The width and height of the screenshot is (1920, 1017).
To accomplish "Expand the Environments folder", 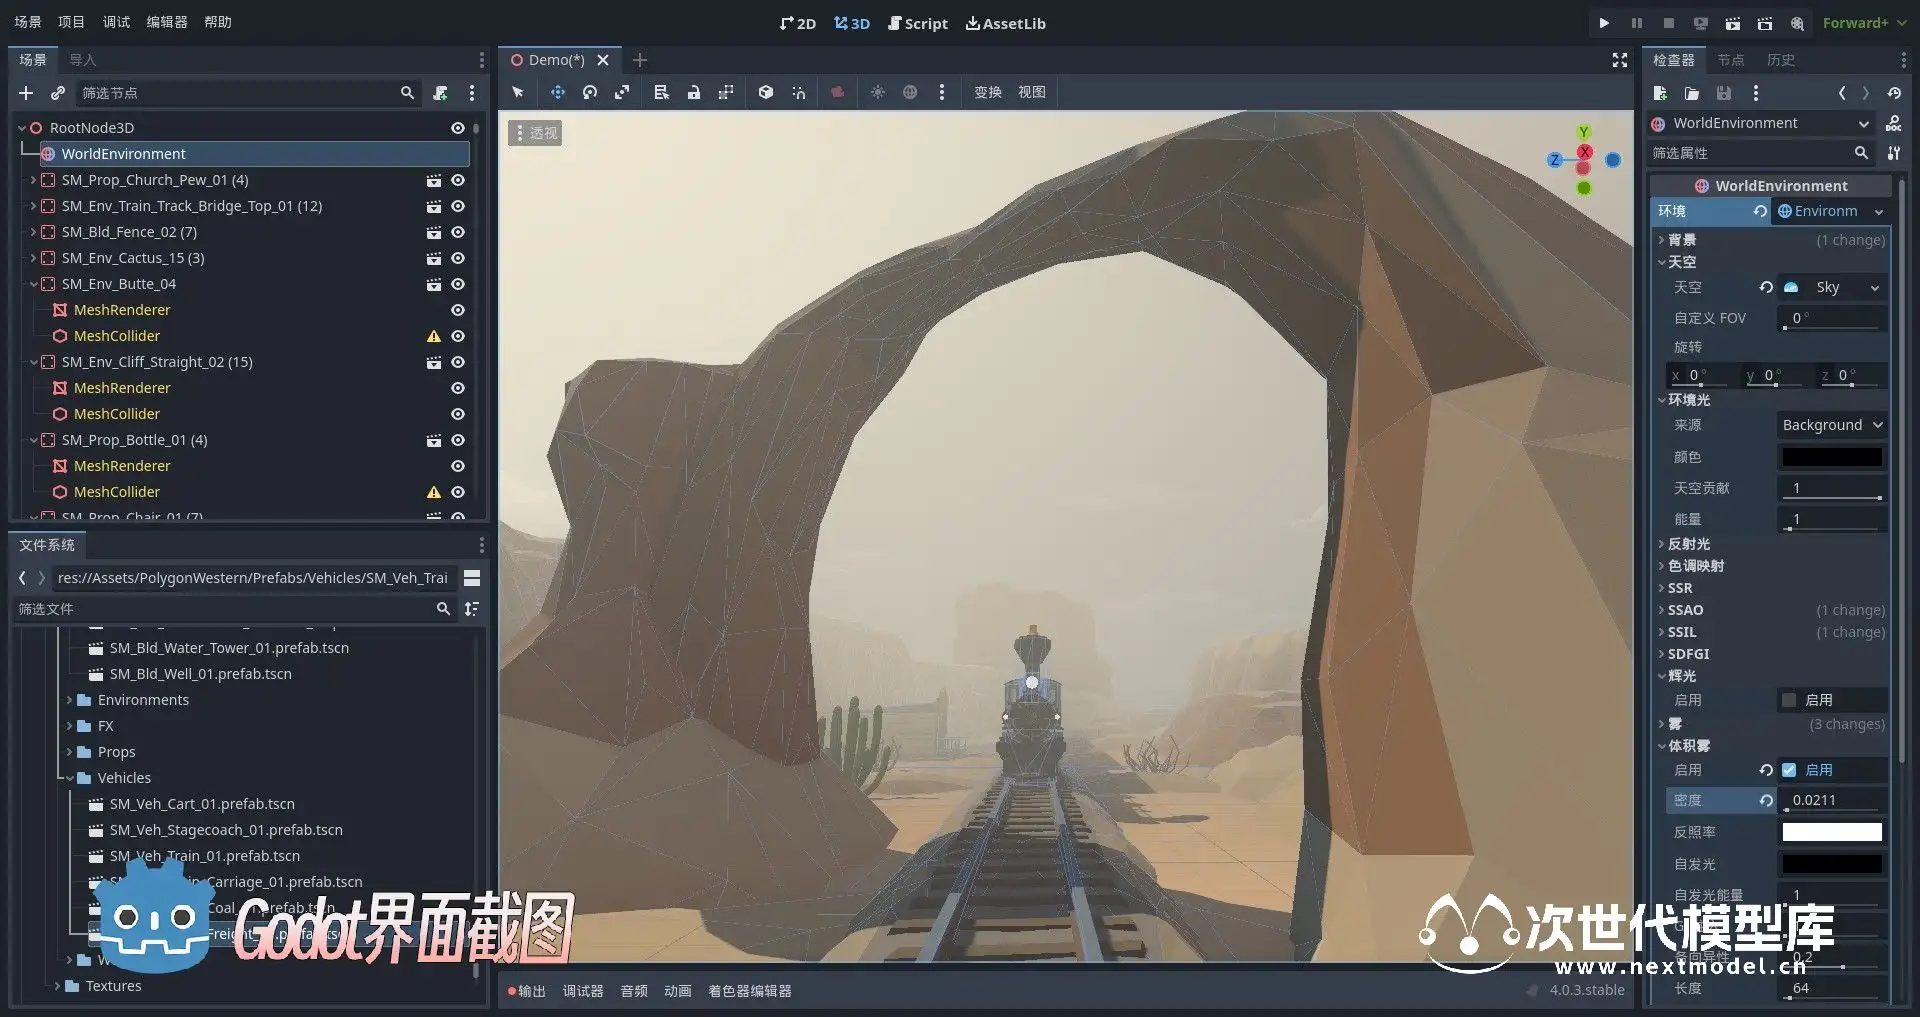I will [69, 700].
